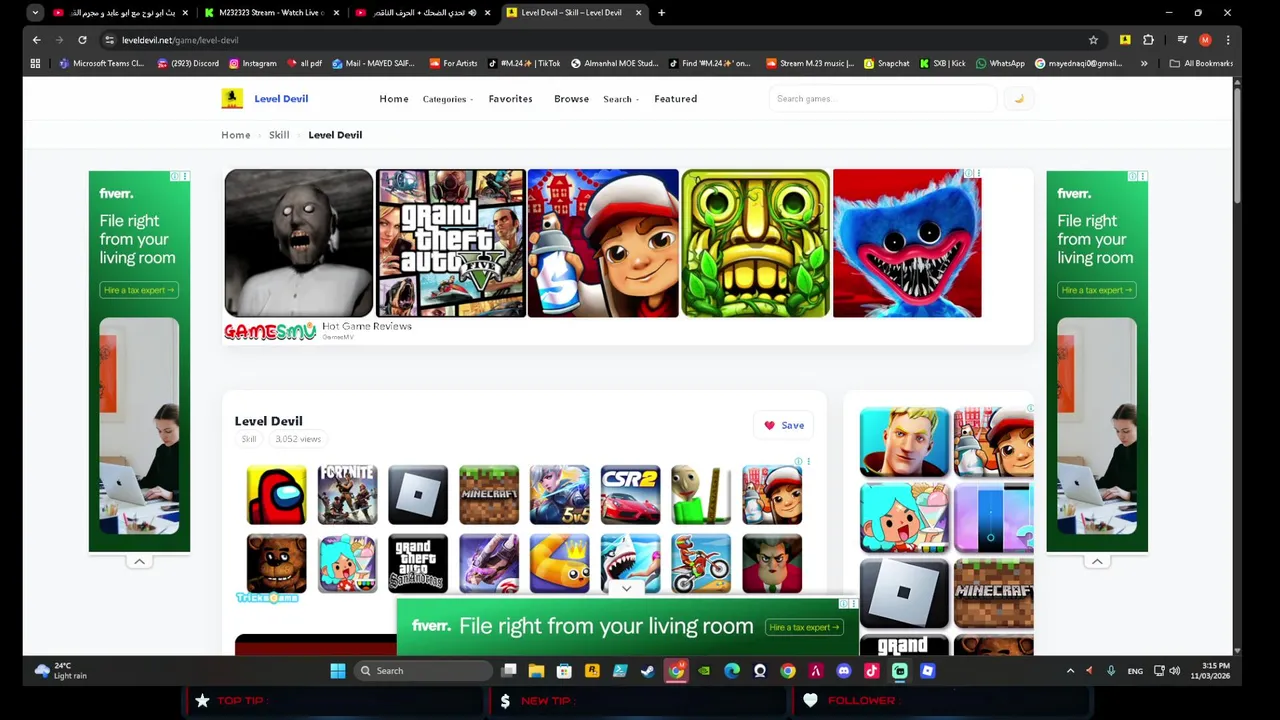Click Hire a tax expert in the bottom banner
The width and height of the screenshot is (1280, 720).
click(x=804, y=627)
